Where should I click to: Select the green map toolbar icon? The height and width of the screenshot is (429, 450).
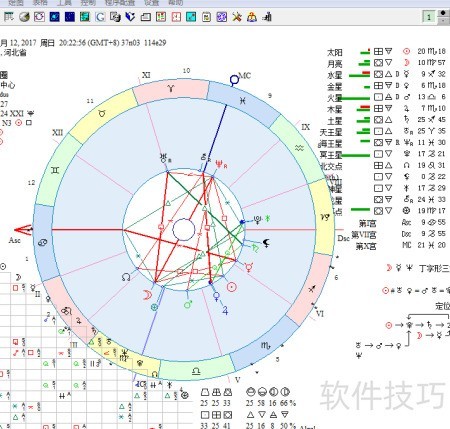(85, 17)
